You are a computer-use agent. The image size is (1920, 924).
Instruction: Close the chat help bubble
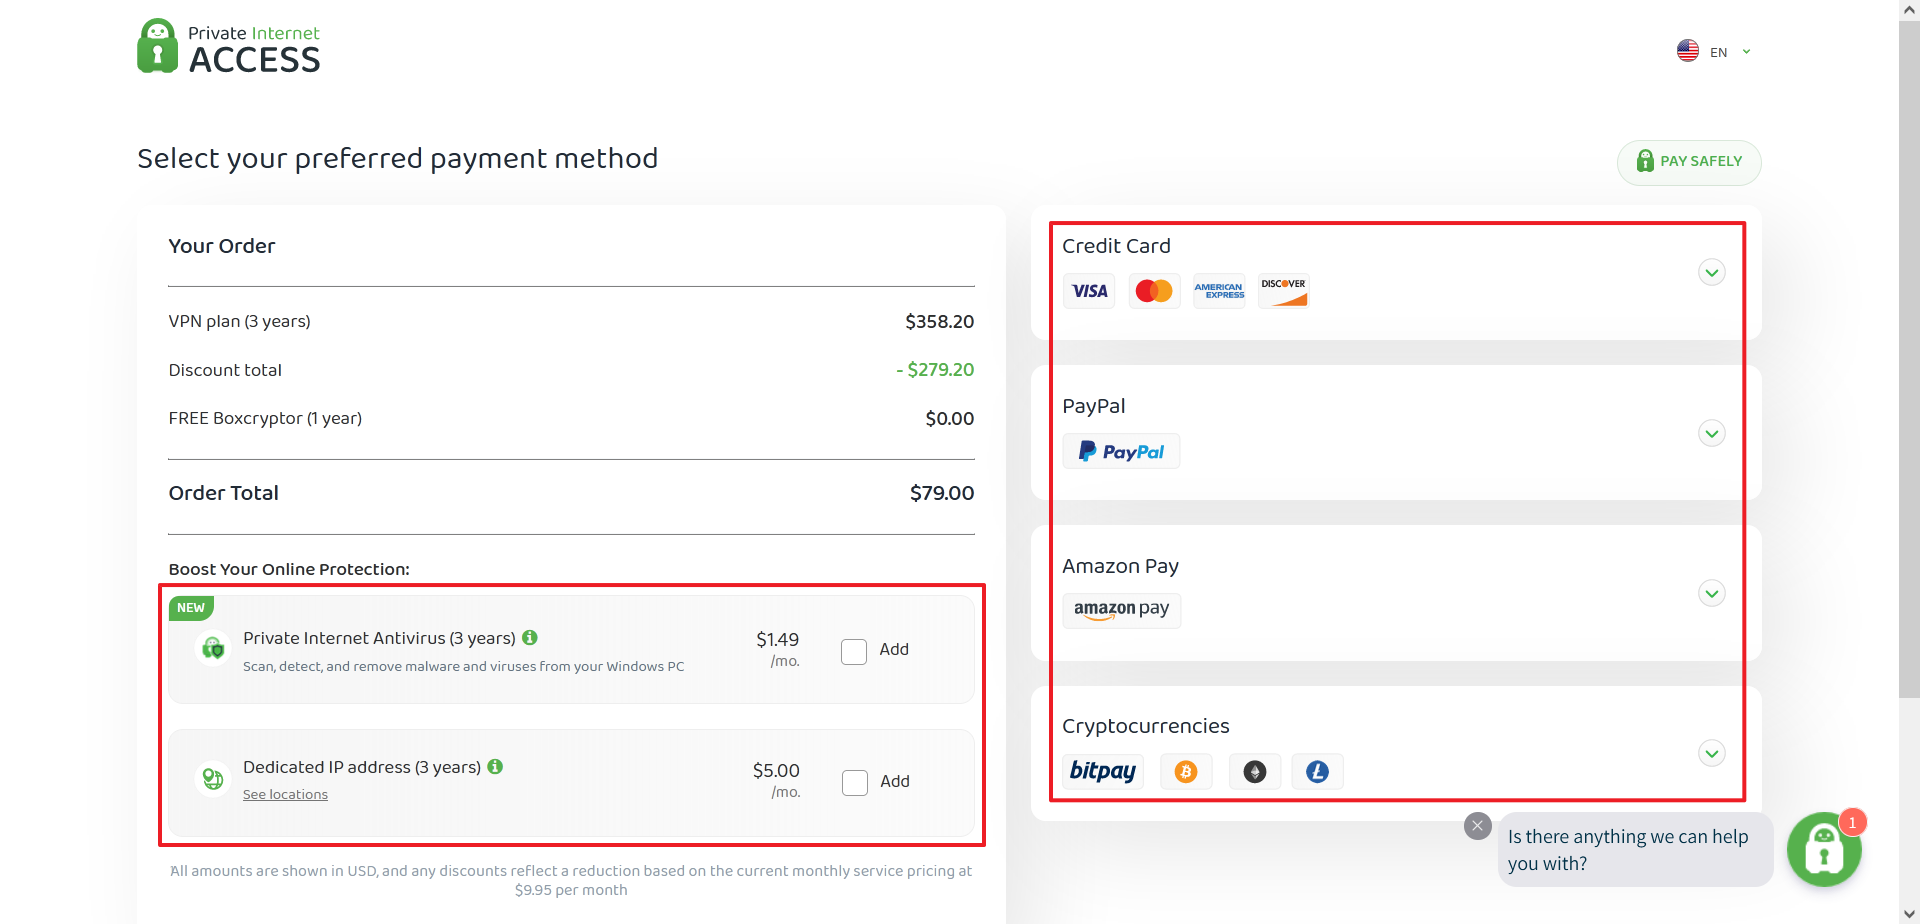[x=1478, y=826]
